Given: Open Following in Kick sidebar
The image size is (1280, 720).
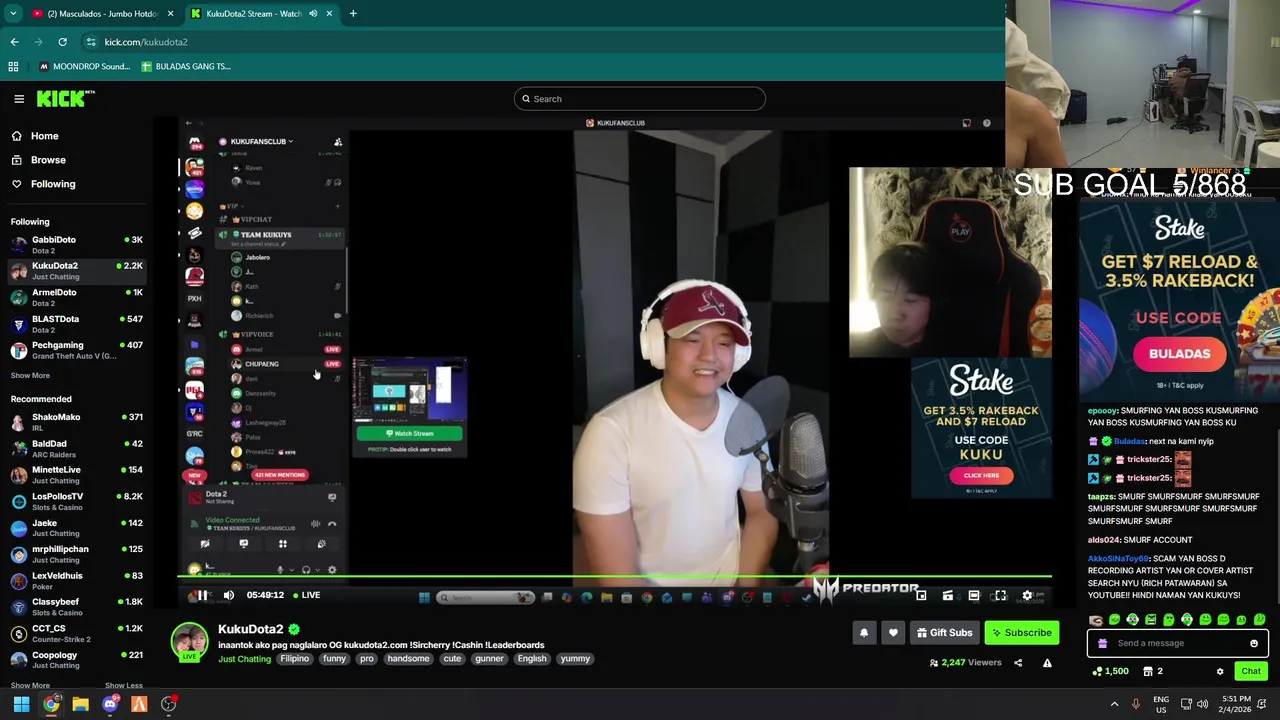Looking at the screenshot, I should click(x=53, y=184).
